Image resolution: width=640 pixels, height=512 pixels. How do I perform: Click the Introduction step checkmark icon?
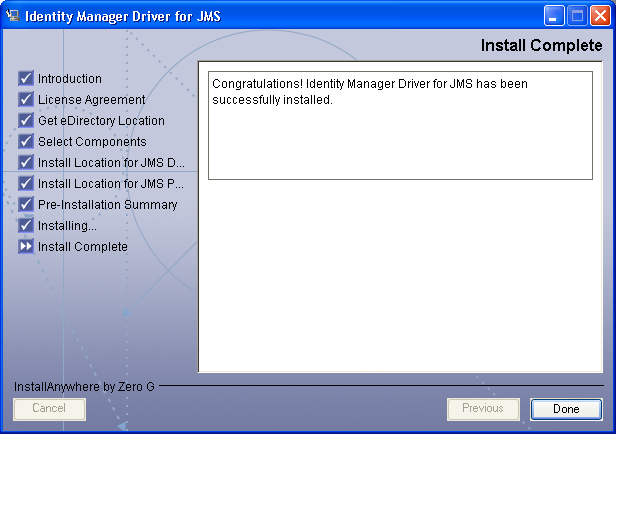click(x=26, y=78)
